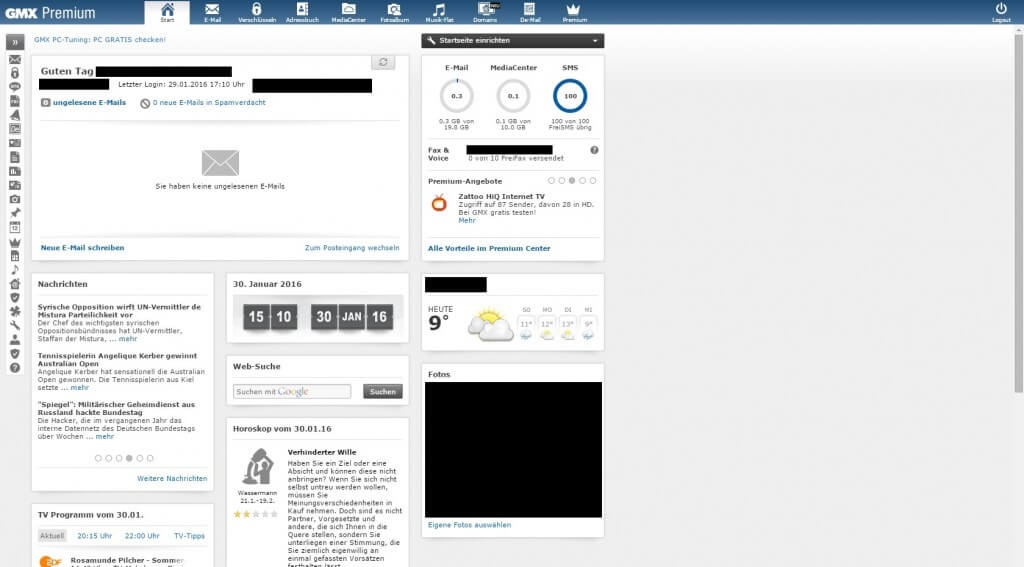Open the E-Mail tab in top navigation
This screenshot has width=1024, height=567.
[212, 12]
